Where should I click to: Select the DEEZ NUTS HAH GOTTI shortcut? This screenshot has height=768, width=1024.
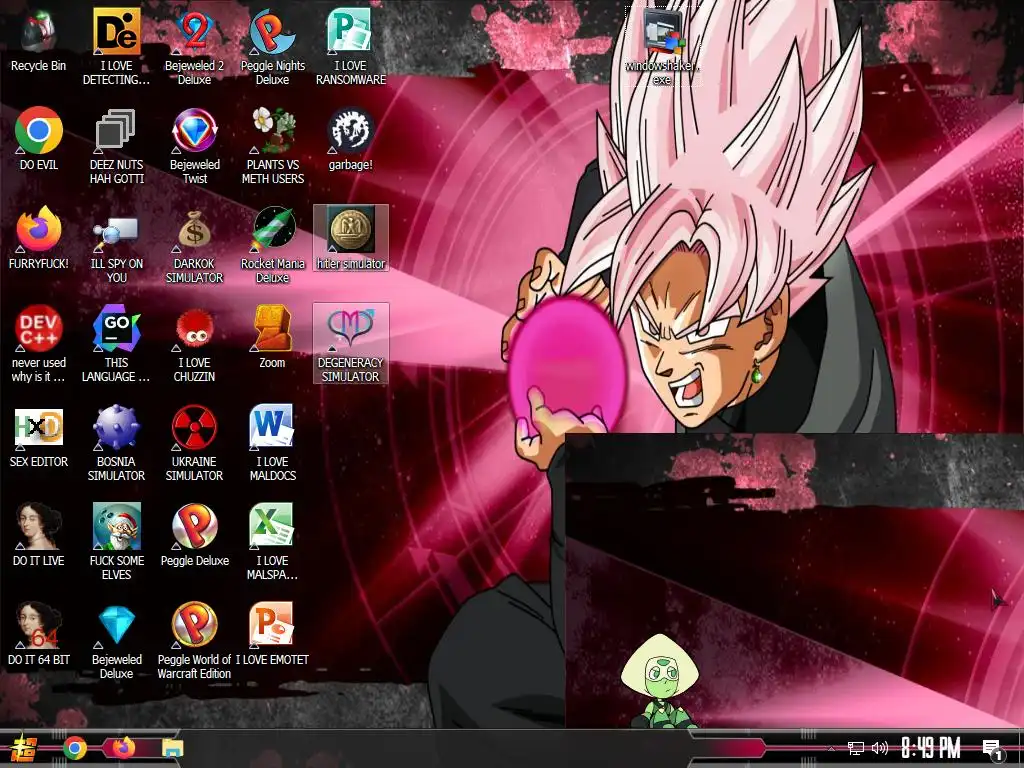[116, 146]
